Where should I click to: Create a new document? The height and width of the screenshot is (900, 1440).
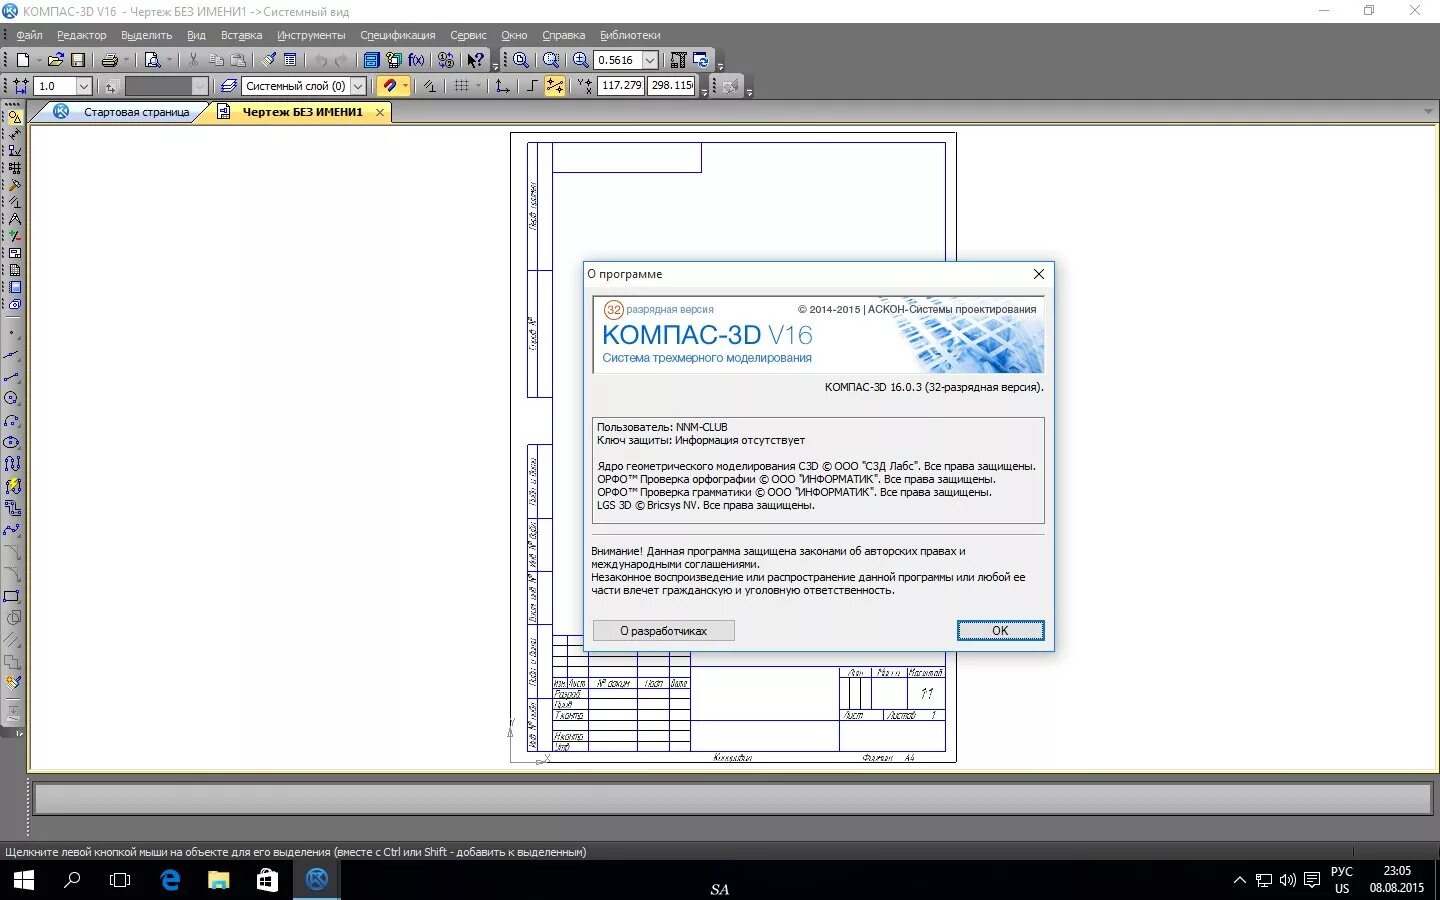point(22,60)
